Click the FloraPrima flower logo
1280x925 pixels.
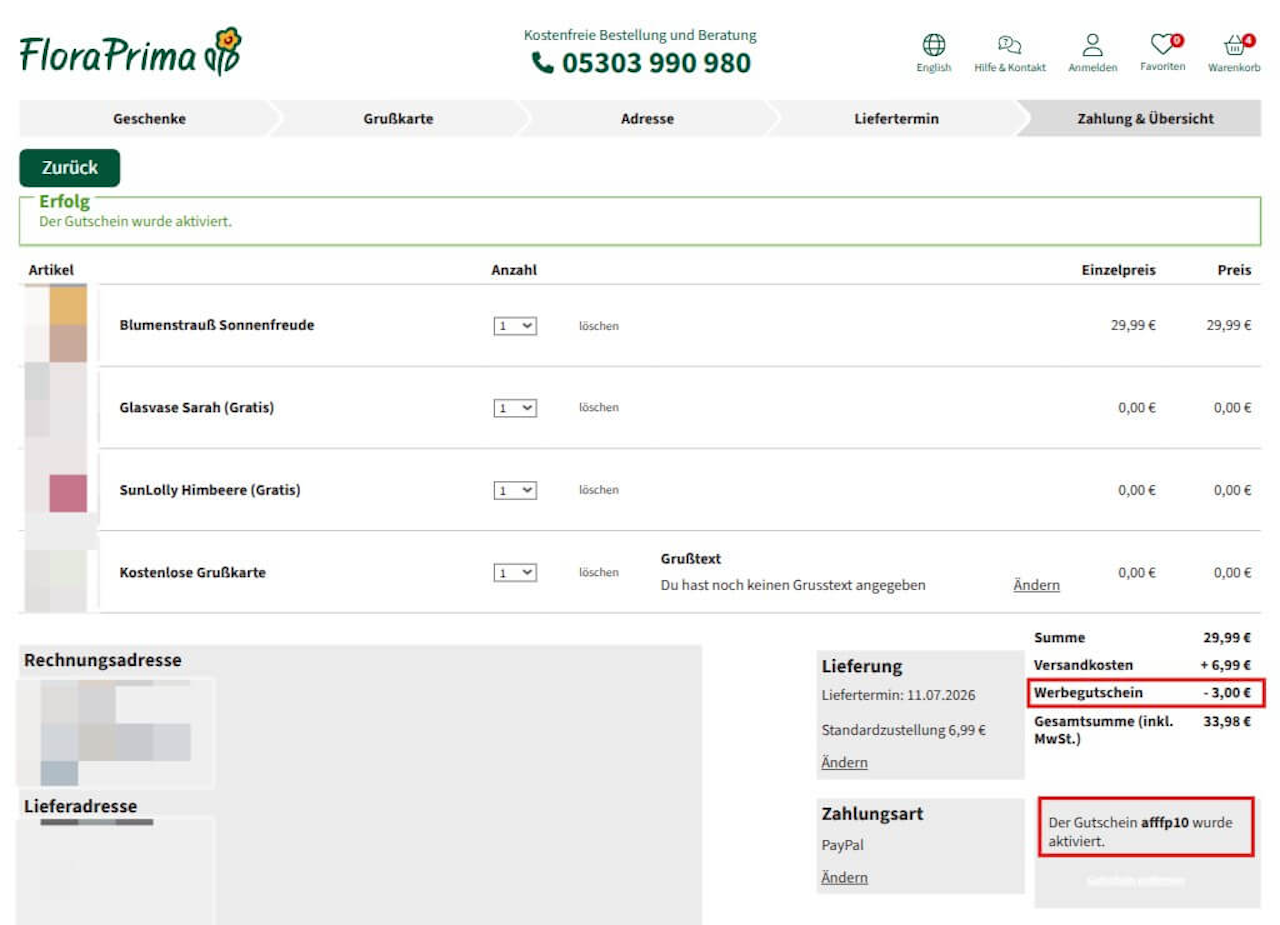(x=130, y=52)
